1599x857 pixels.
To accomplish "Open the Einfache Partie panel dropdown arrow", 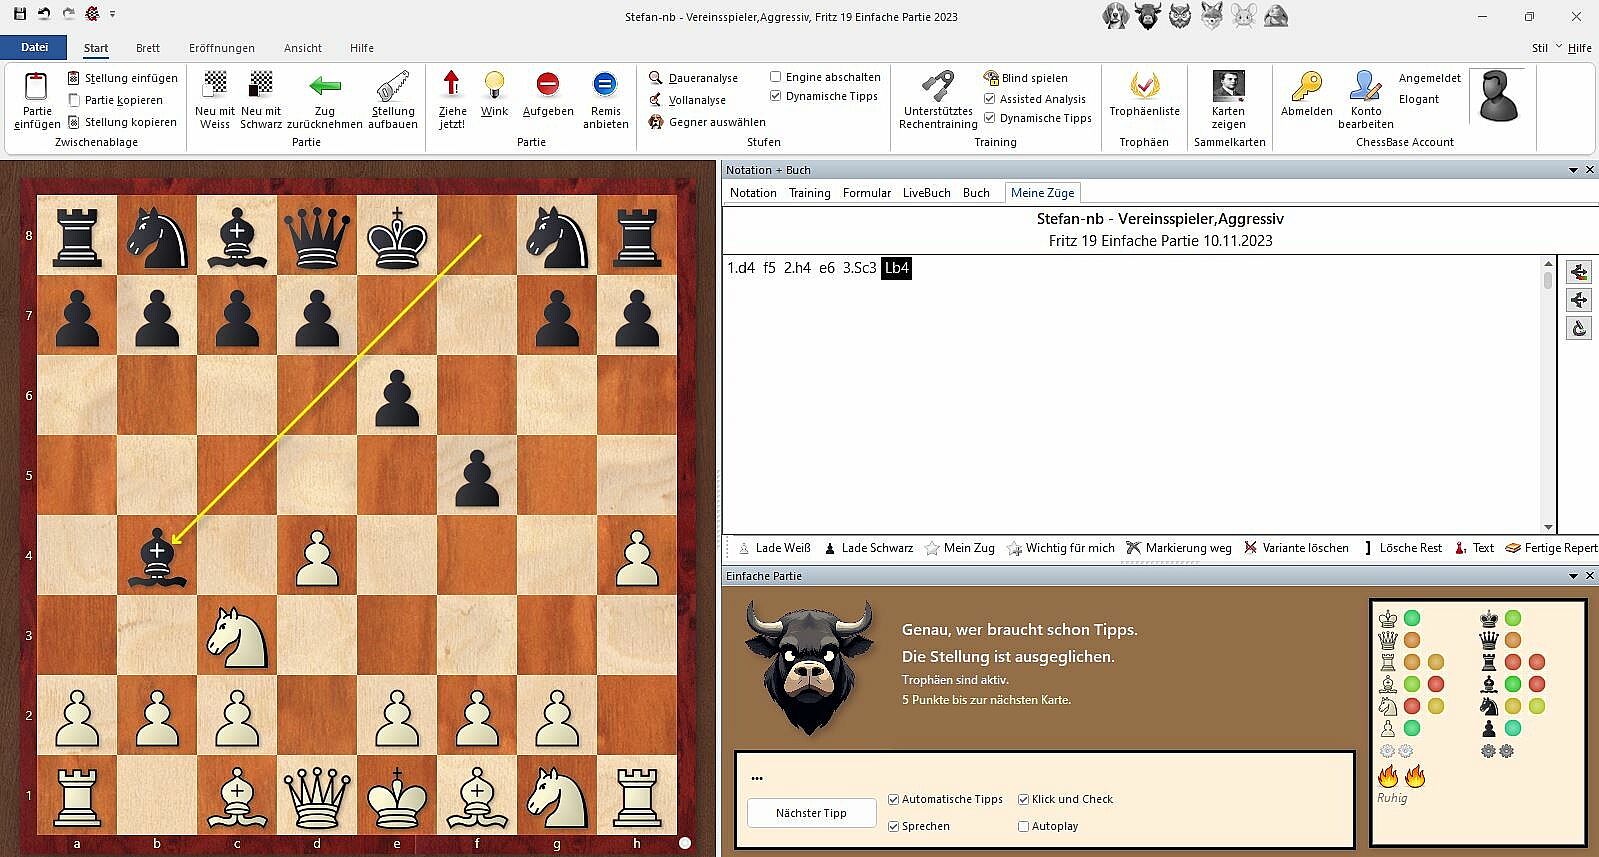I will (x=1572, y=576).
